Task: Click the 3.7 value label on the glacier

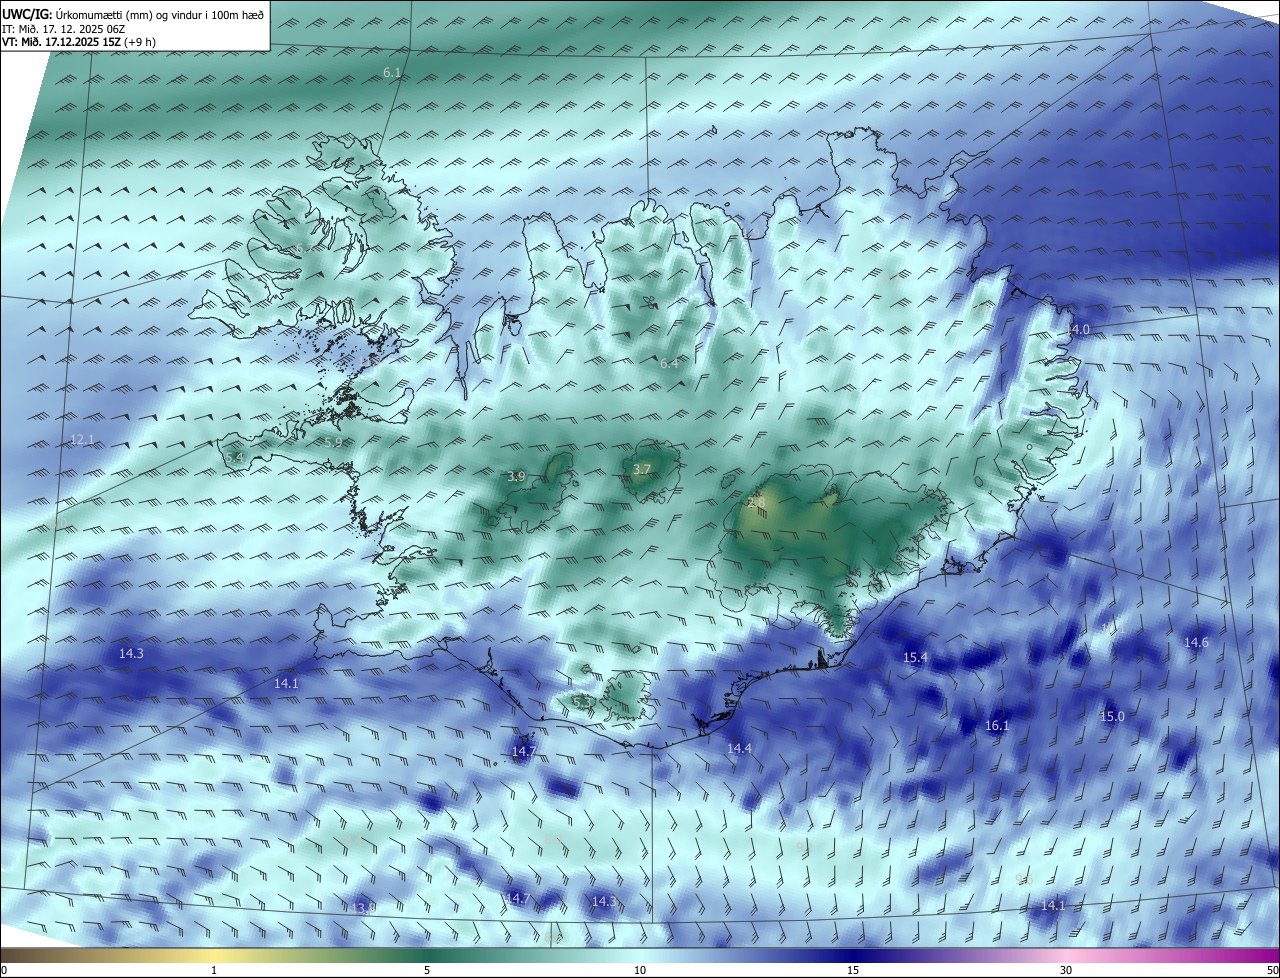Action: [642, 469]
